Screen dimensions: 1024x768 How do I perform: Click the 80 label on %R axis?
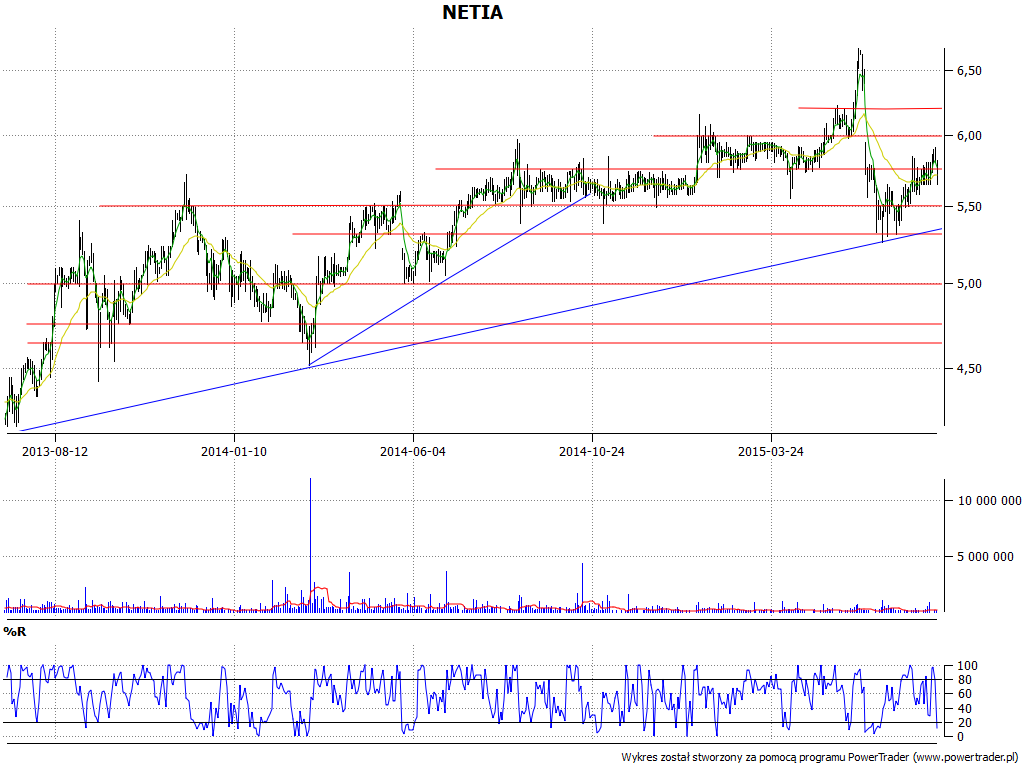pyautogui.click(x=964, y=680)
